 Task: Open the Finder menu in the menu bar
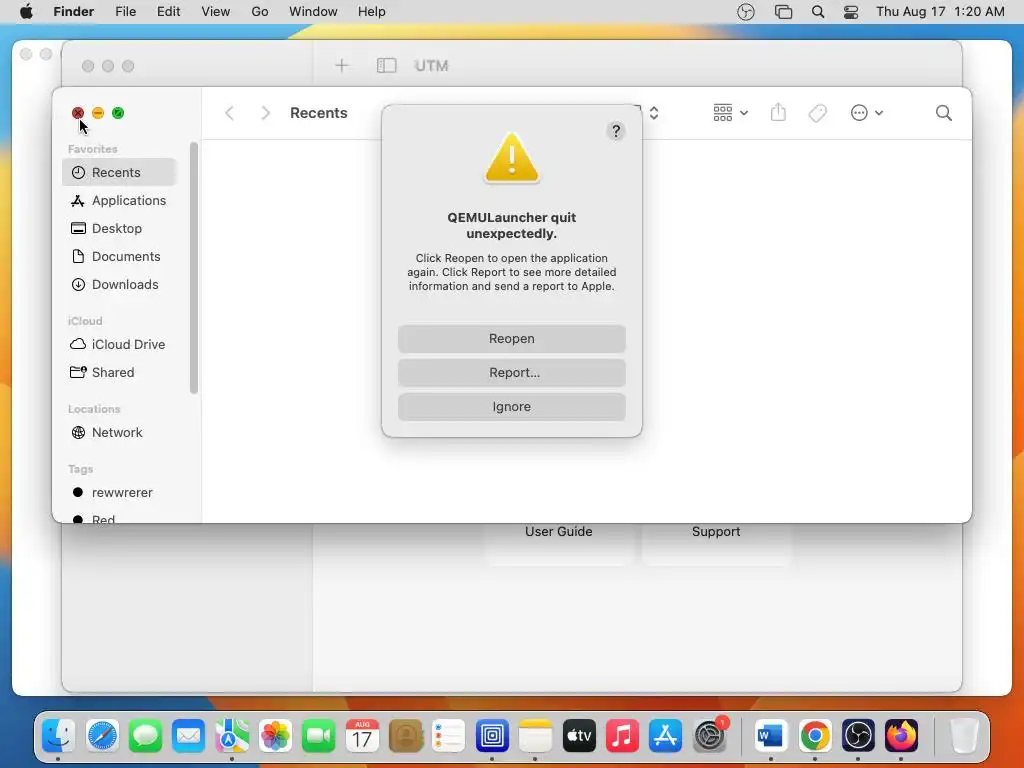[x=73, y=12]
